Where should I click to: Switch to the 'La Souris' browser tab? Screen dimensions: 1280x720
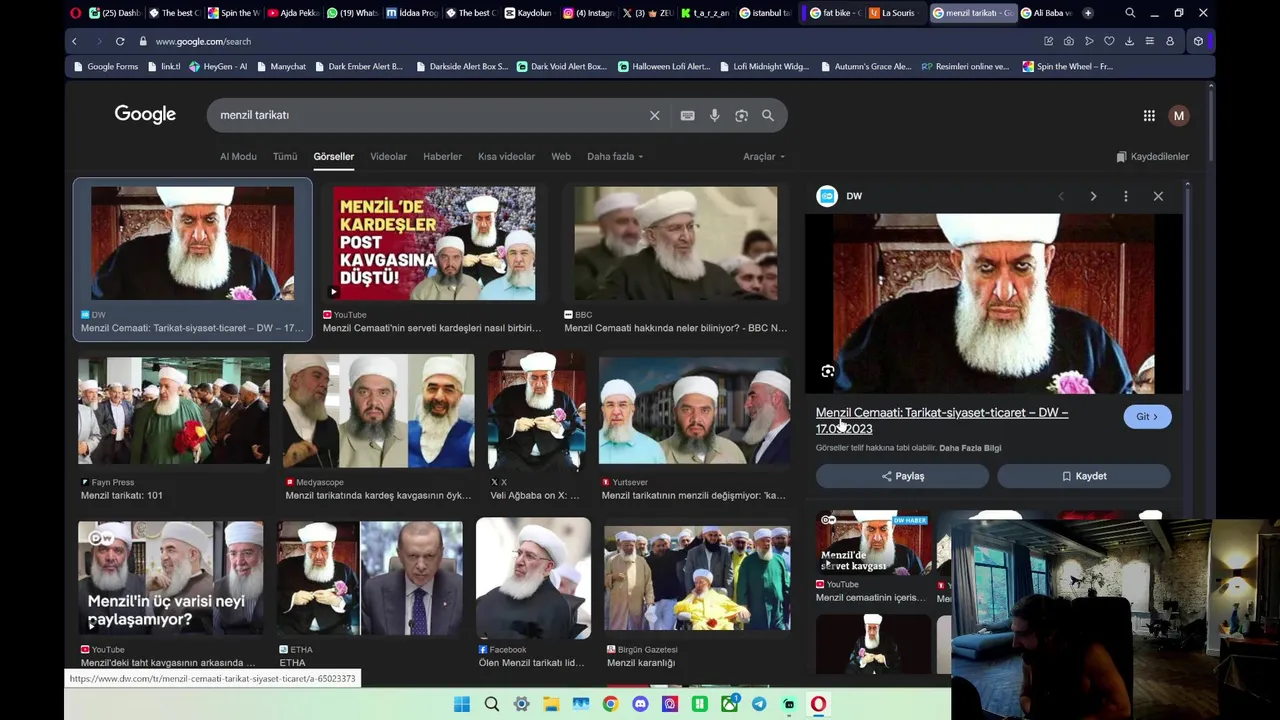(x=893, y=13)
